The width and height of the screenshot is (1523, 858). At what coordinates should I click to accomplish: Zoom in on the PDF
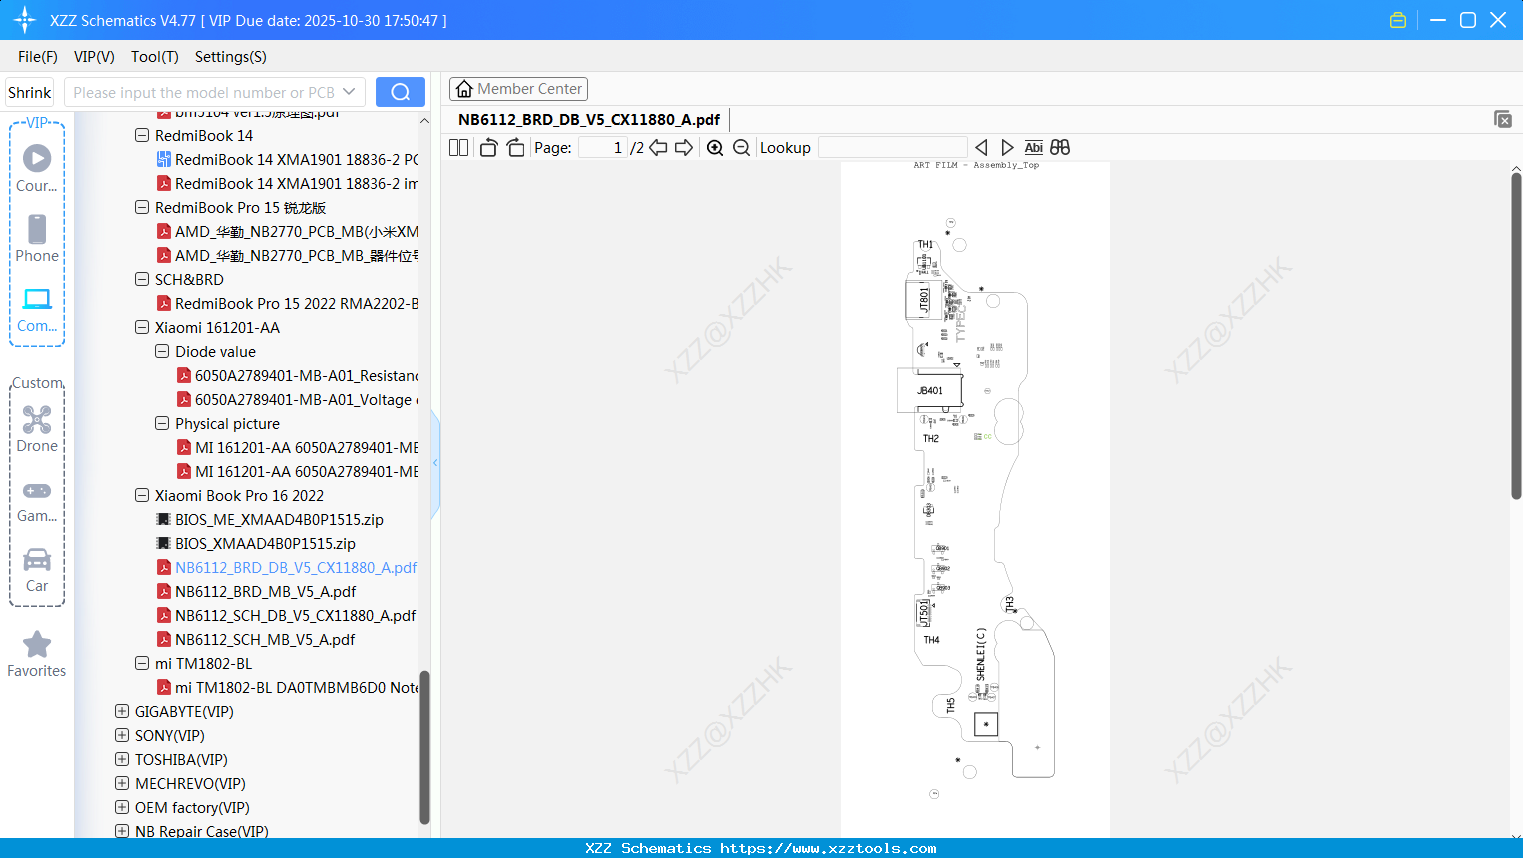point(715,147)
